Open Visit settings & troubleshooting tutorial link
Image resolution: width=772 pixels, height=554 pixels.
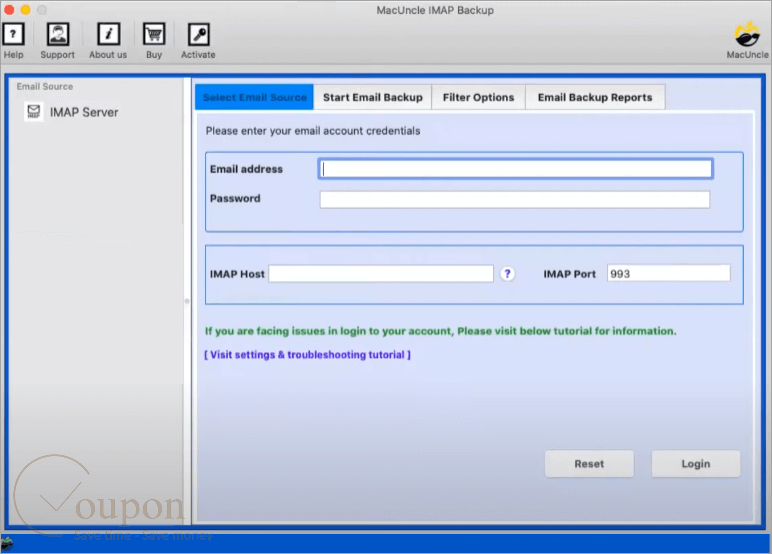307,355
